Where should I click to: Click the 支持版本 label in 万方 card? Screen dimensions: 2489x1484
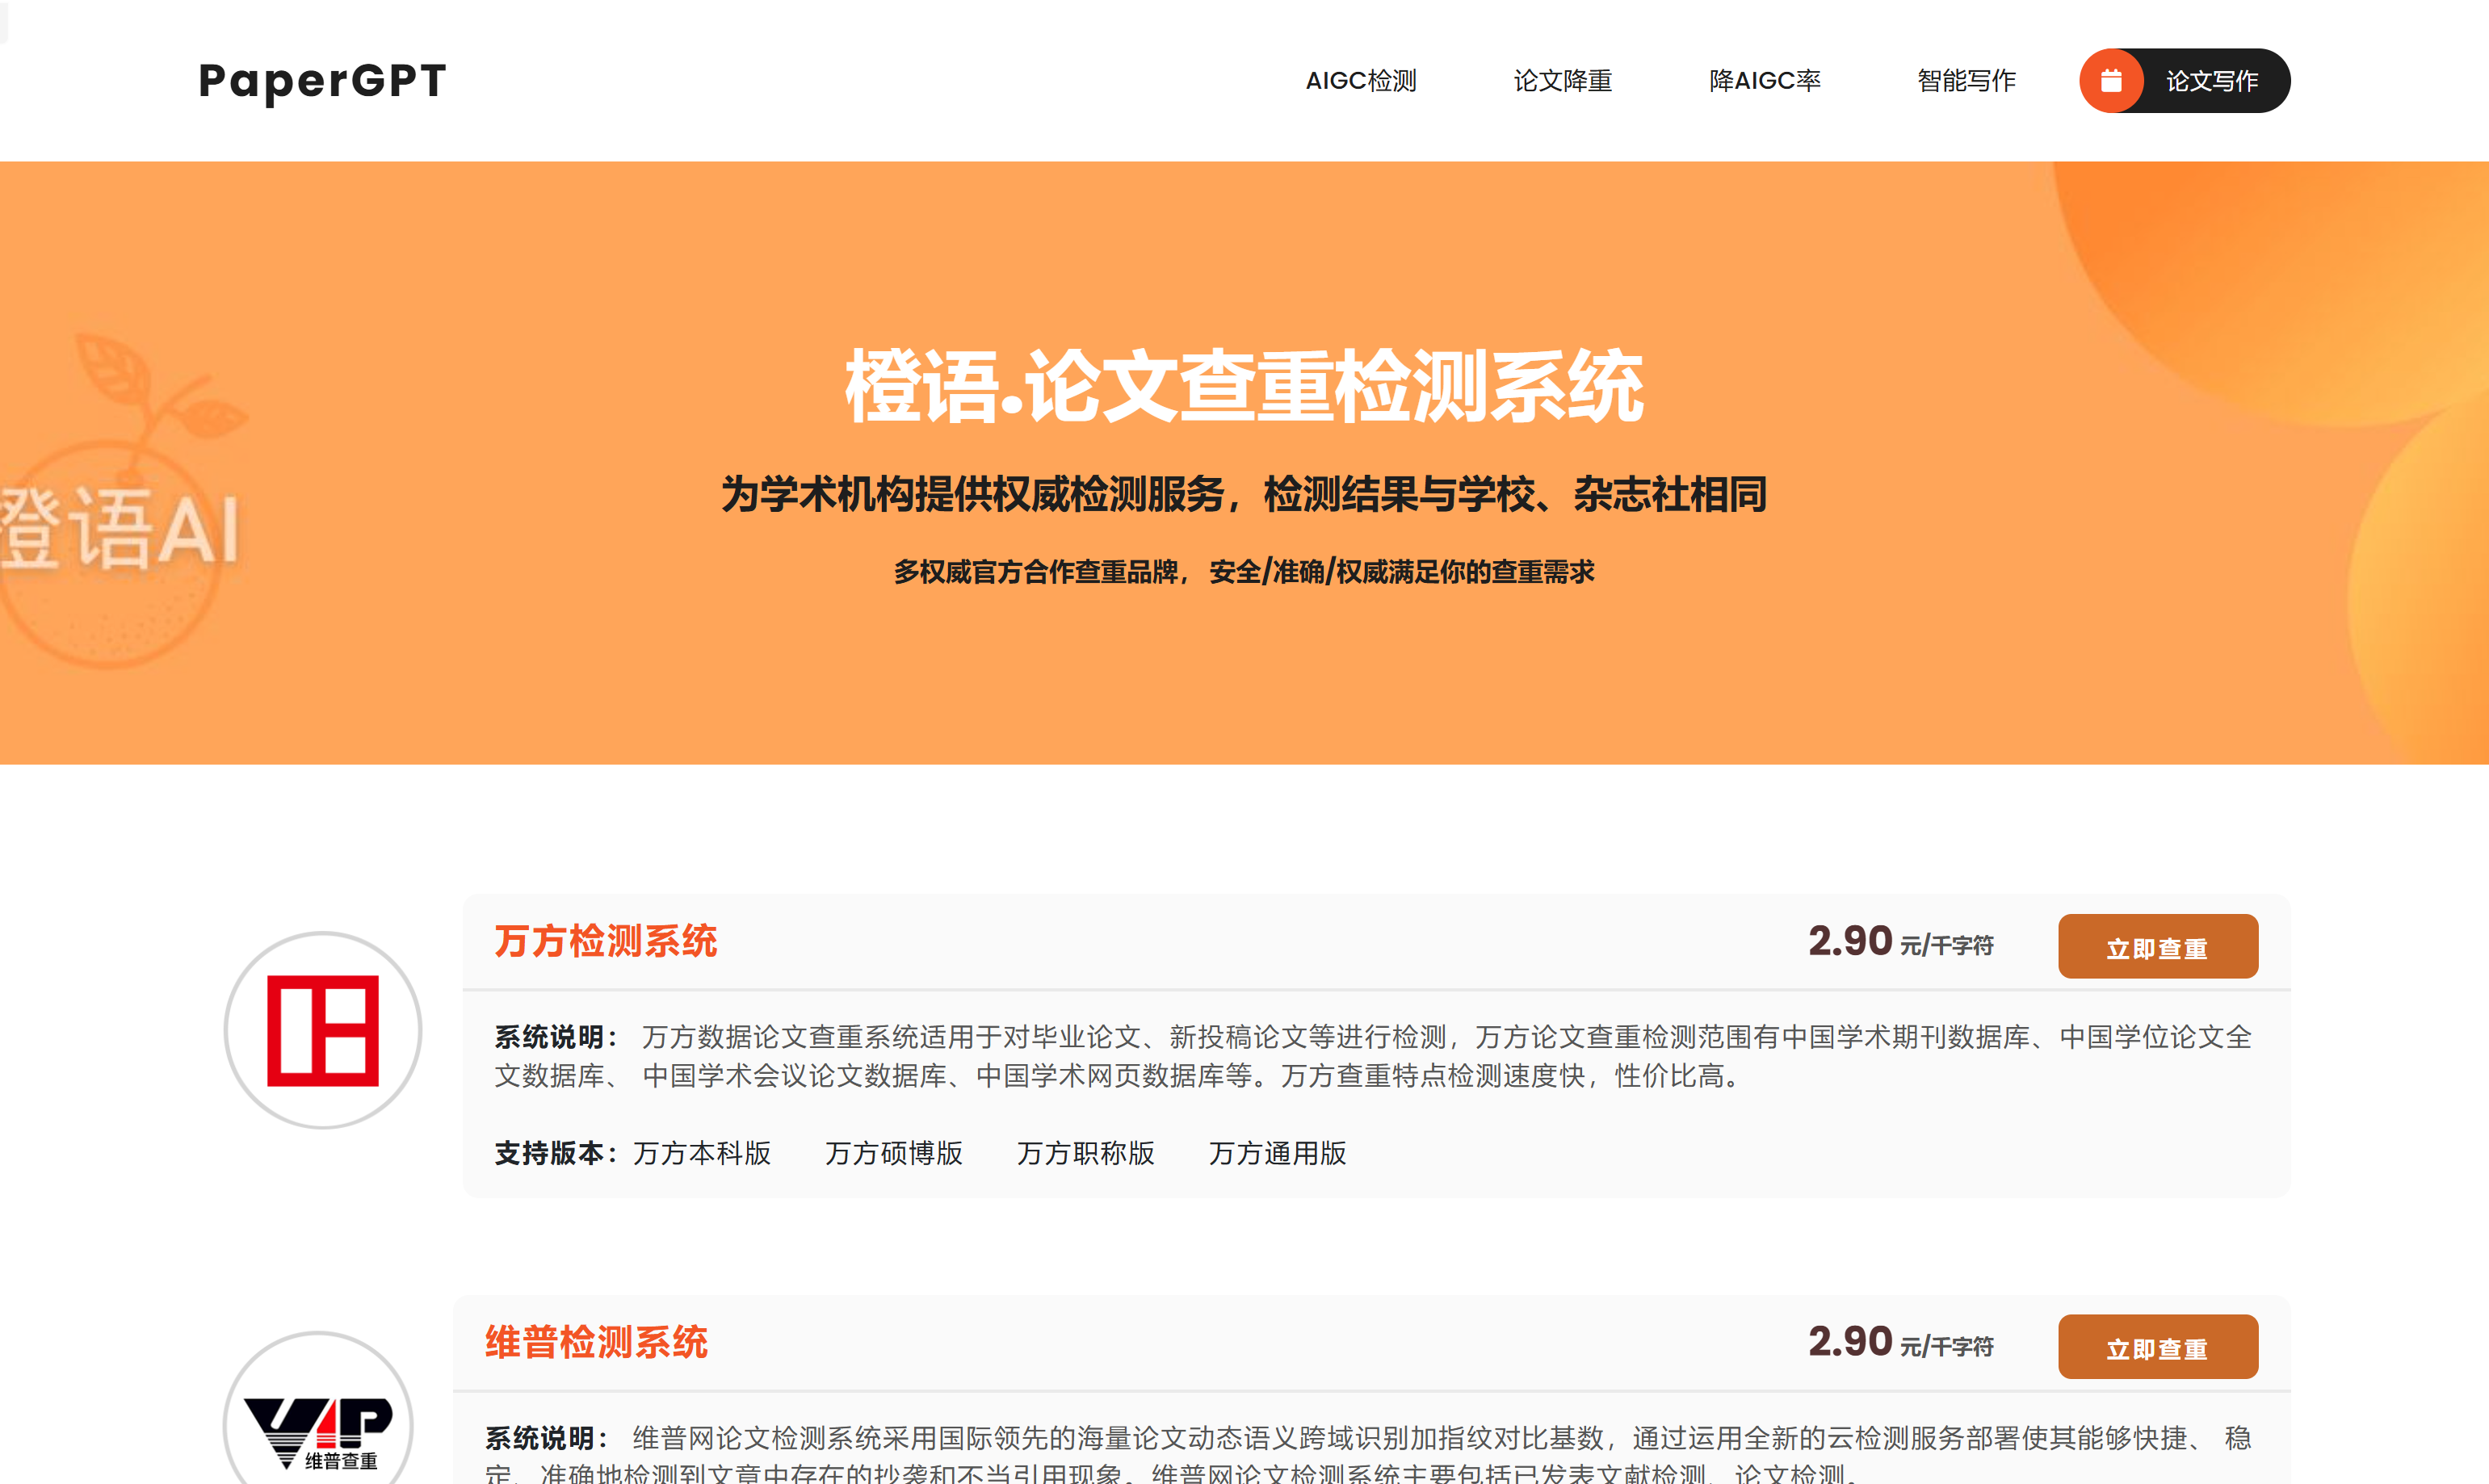pos(557,1153)
